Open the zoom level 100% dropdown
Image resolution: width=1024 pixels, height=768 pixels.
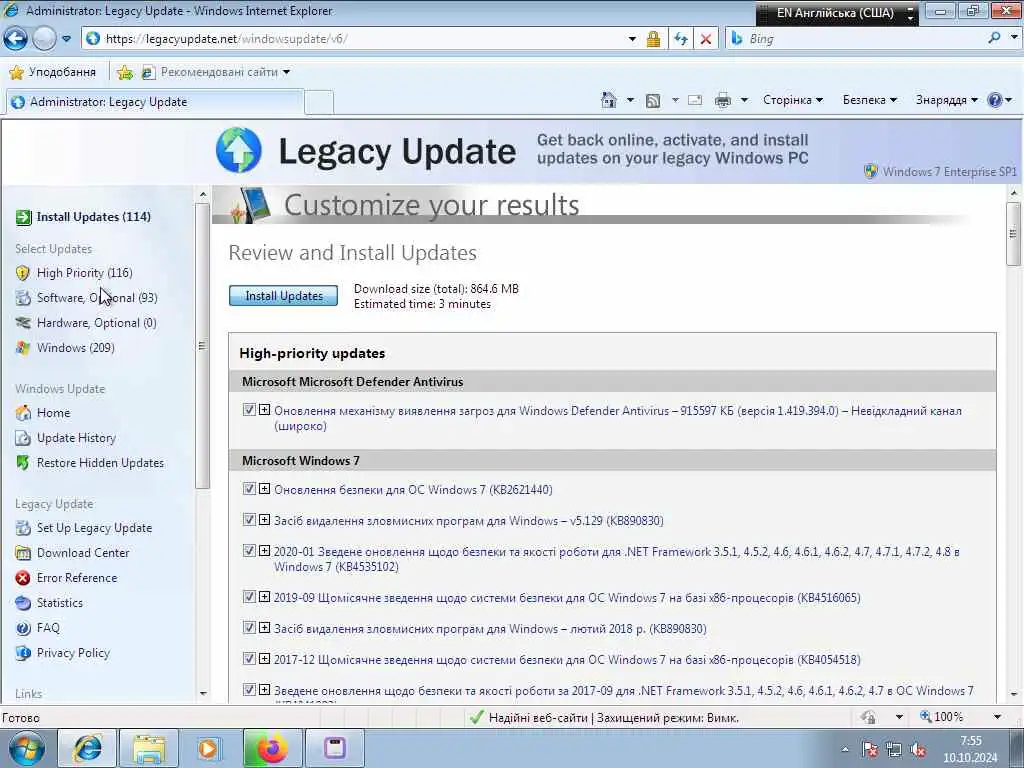coord(997,717)
